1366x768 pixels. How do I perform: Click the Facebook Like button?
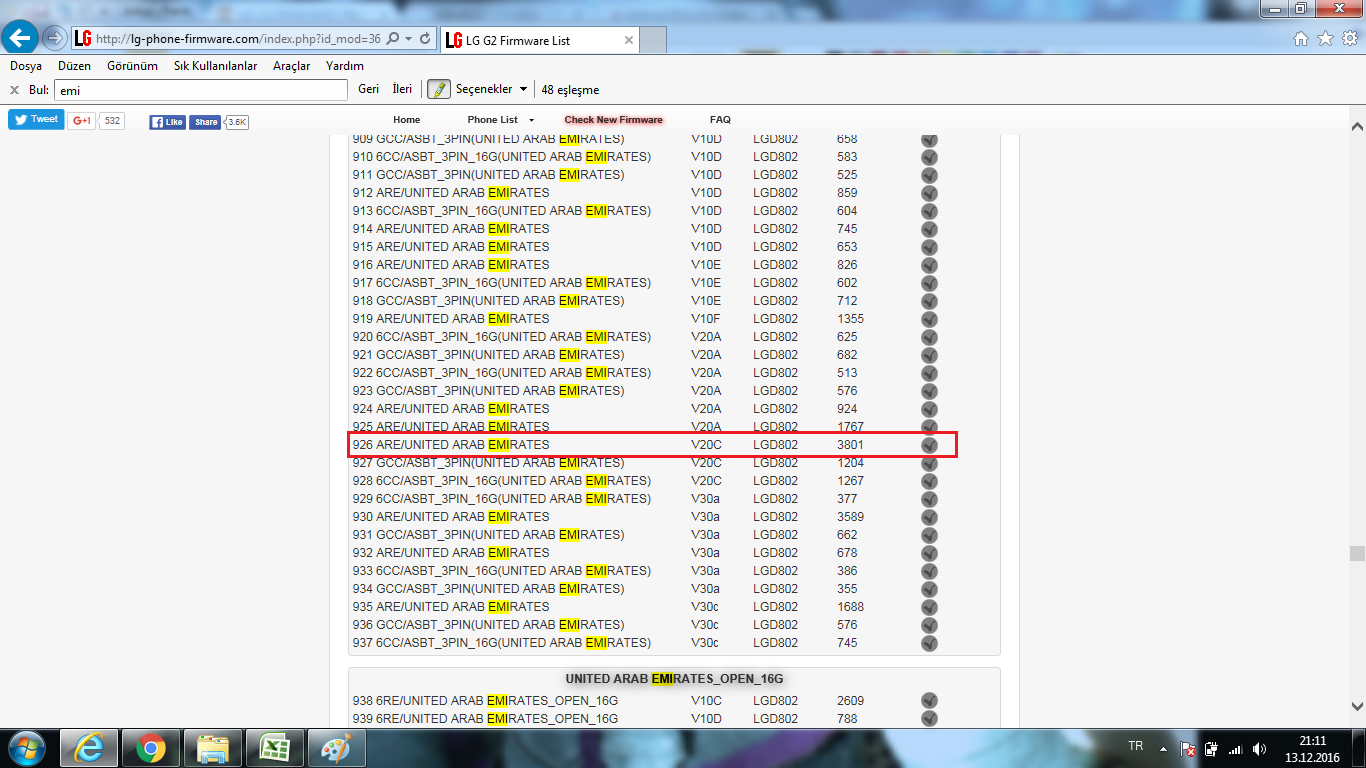point(168,122)
